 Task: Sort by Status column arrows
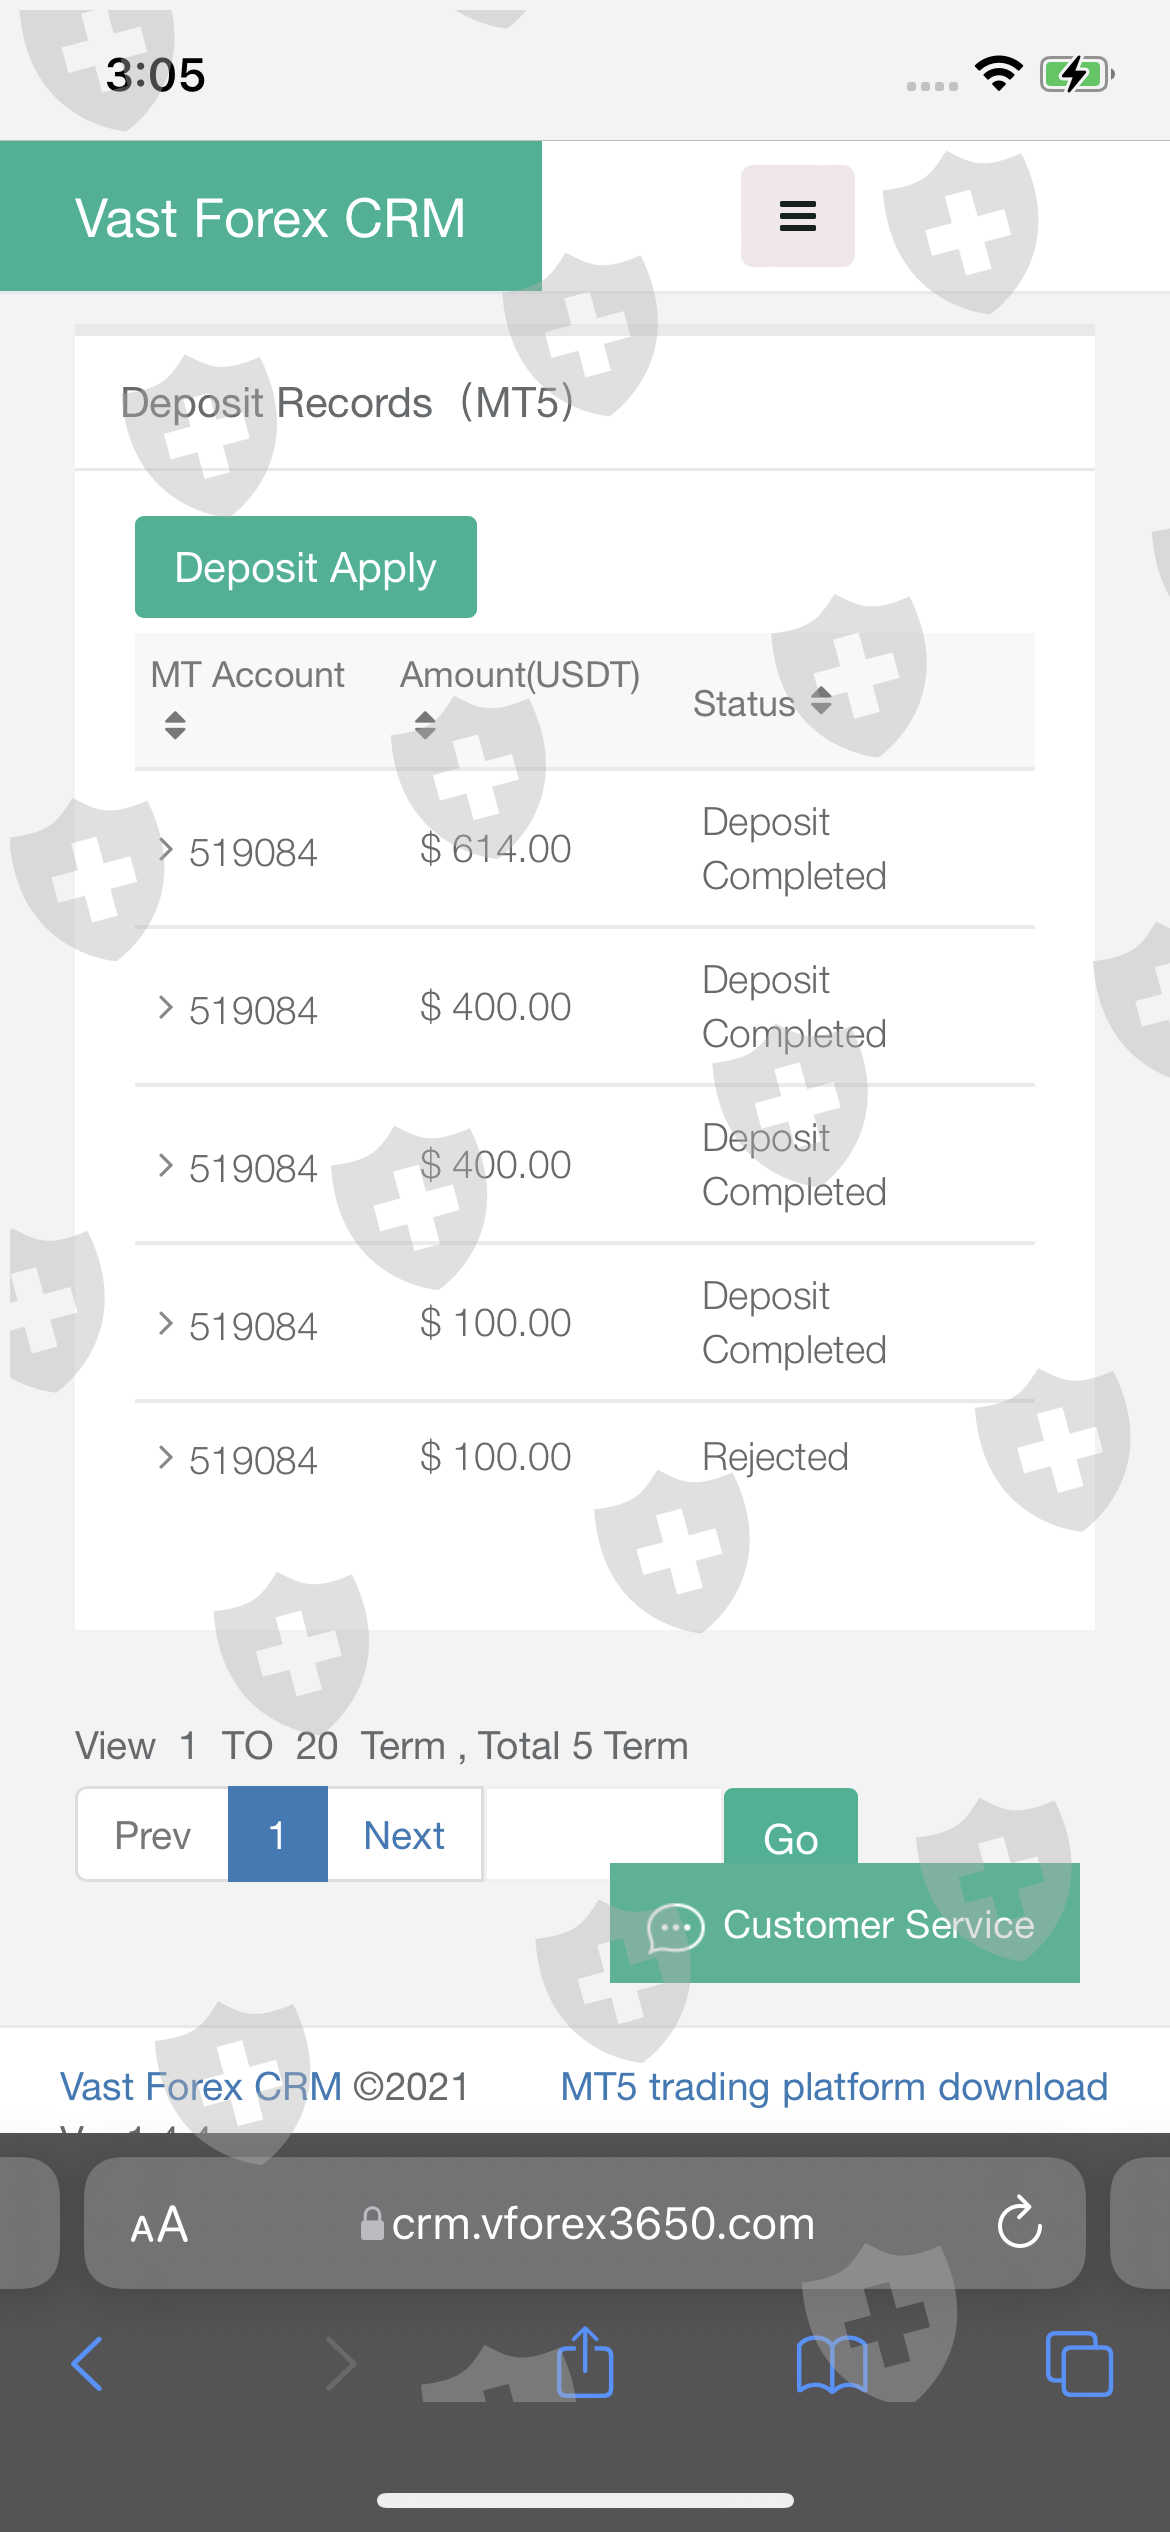pyautogui.click(x=821, y=701)
